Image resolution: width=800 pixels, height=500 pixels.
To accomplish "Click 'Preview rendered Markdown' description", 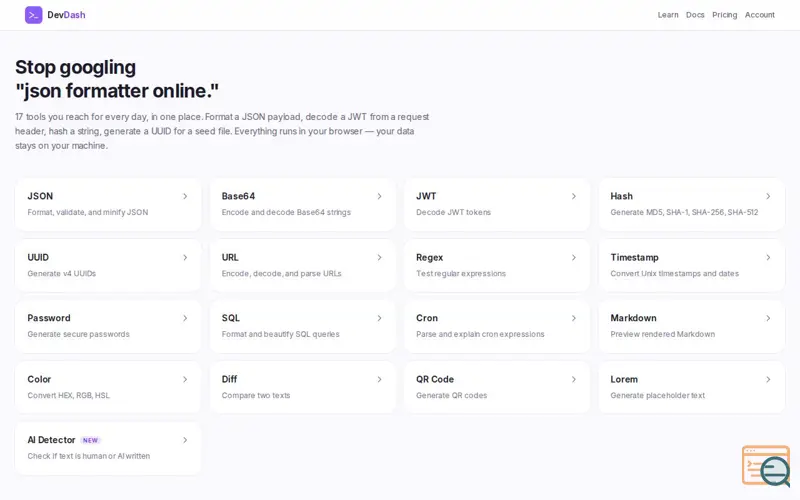I will pyautogui.click(x=663, y=334).
